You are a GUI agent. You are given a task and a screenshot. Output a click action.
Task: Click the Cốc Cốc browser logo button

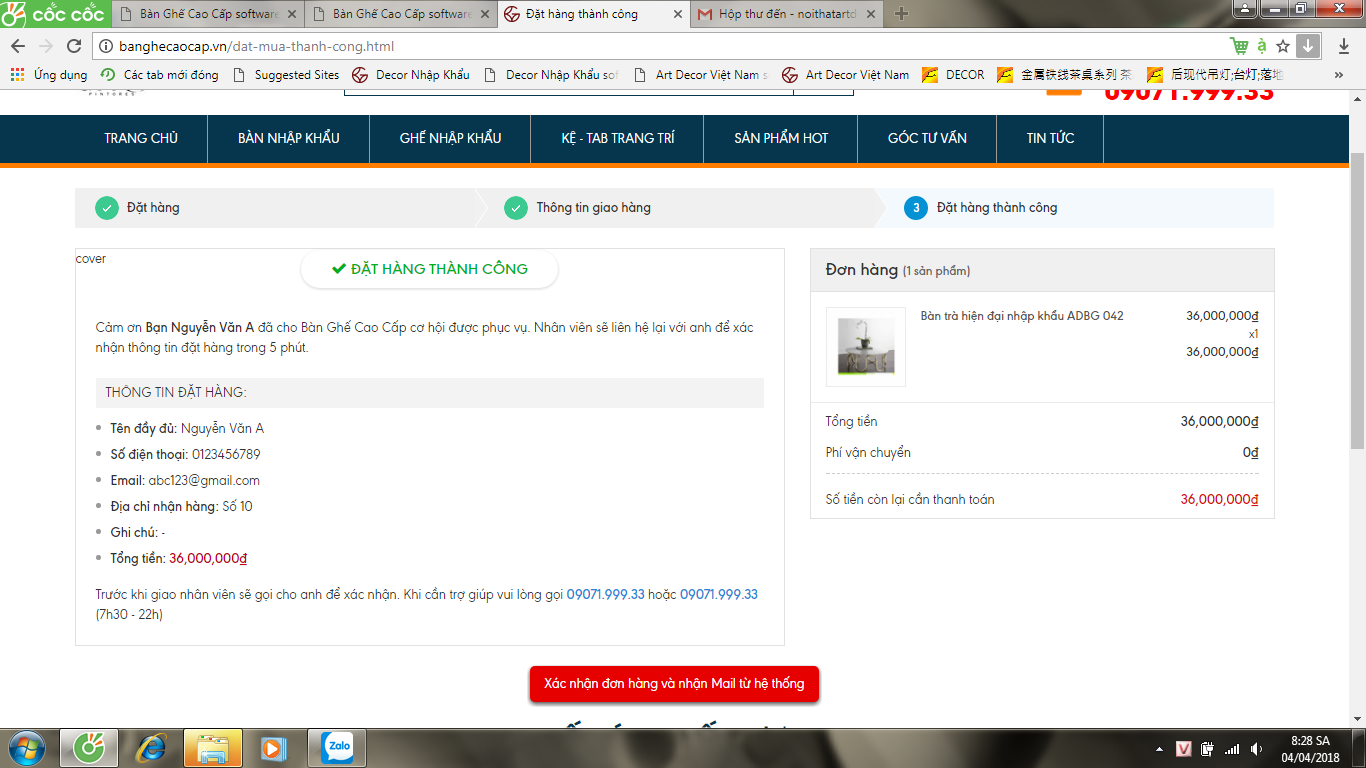click(x=54, y=13)
